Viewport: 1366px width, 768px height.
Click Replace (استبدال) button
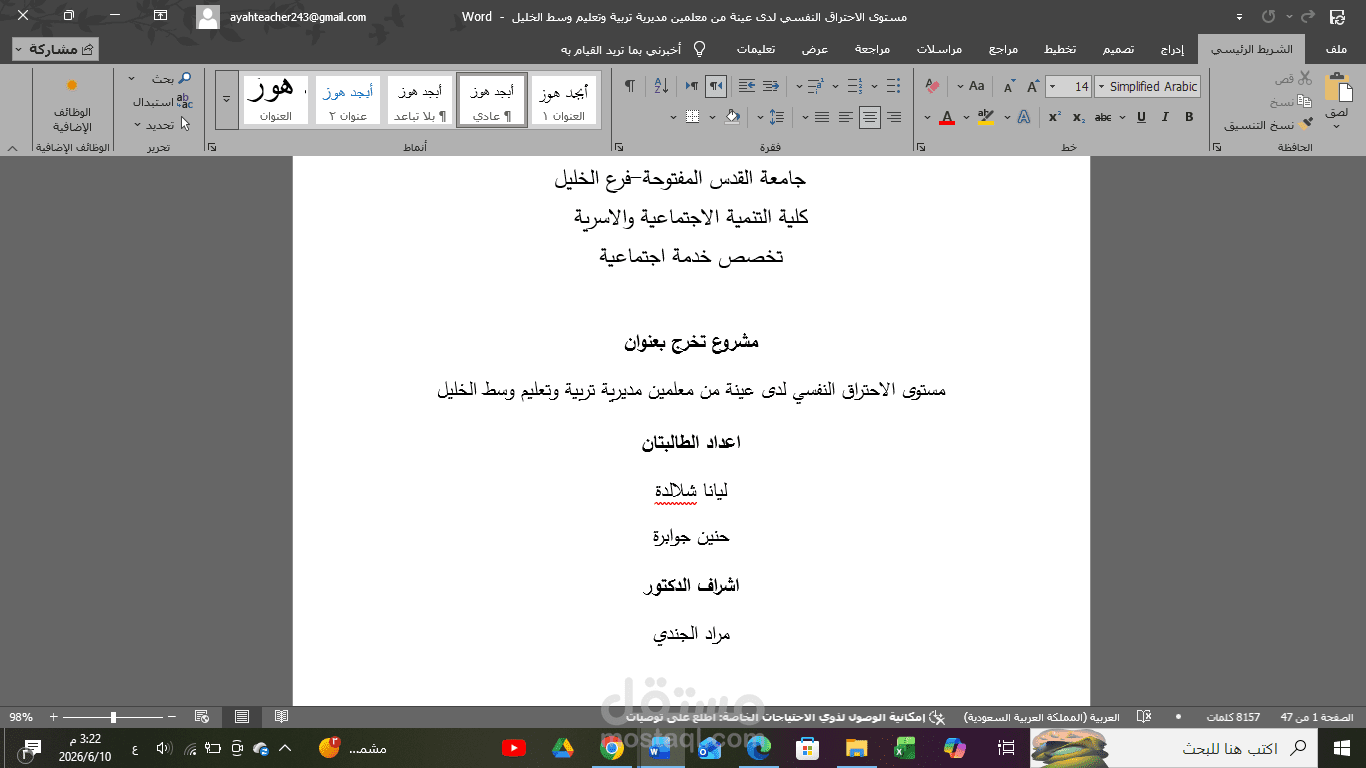click(x=163, y=101)
